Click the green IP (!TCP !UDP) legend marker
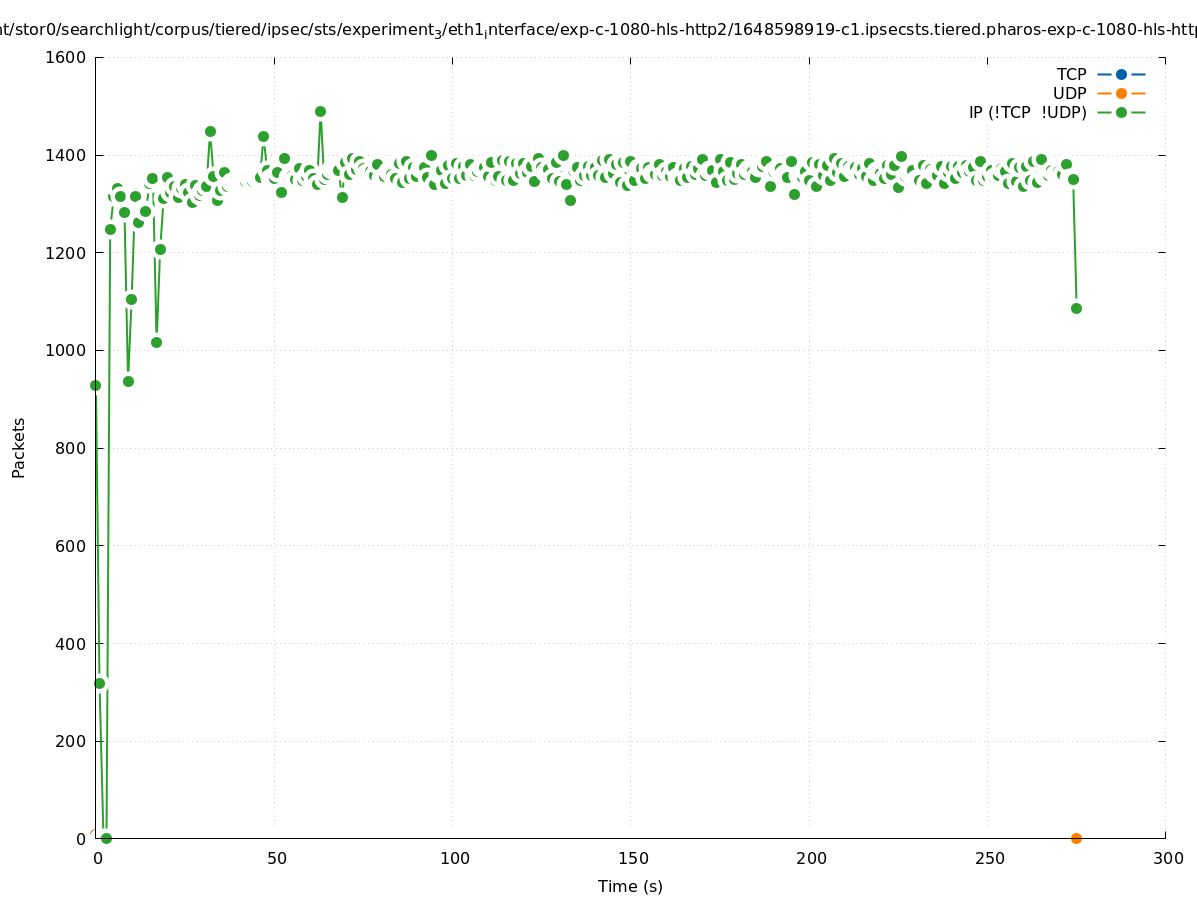1197x900 pixels. (x=1121, y=112)
